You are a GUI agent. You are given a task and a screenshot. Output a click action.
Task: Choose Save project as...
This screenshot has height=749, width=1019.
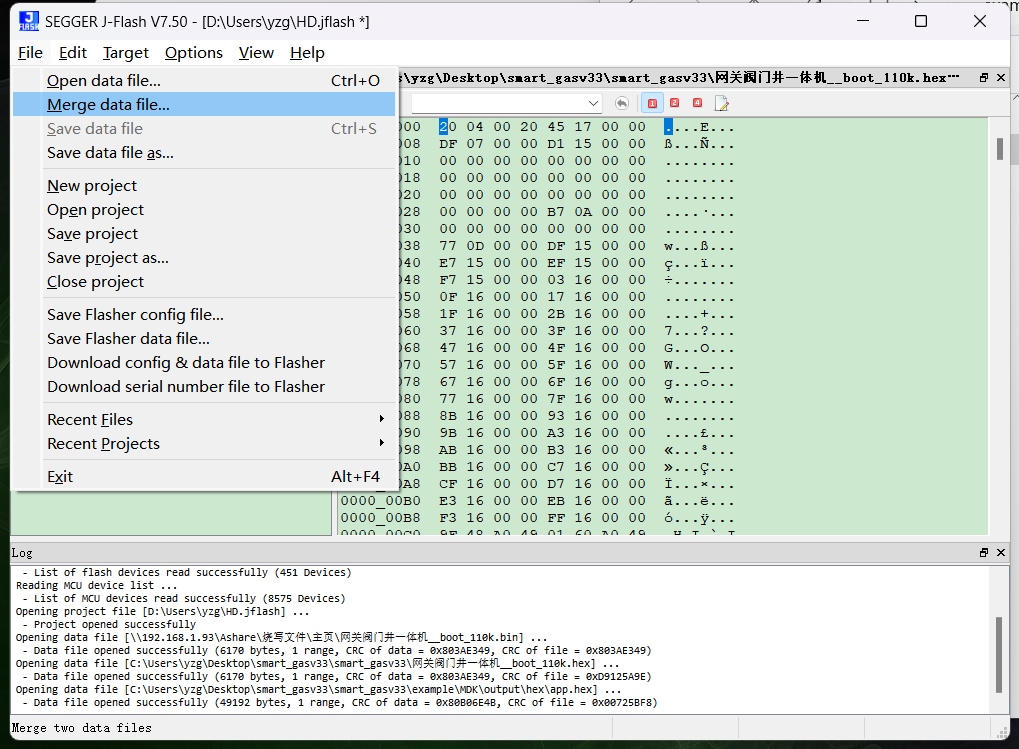[x=204, y=258]
